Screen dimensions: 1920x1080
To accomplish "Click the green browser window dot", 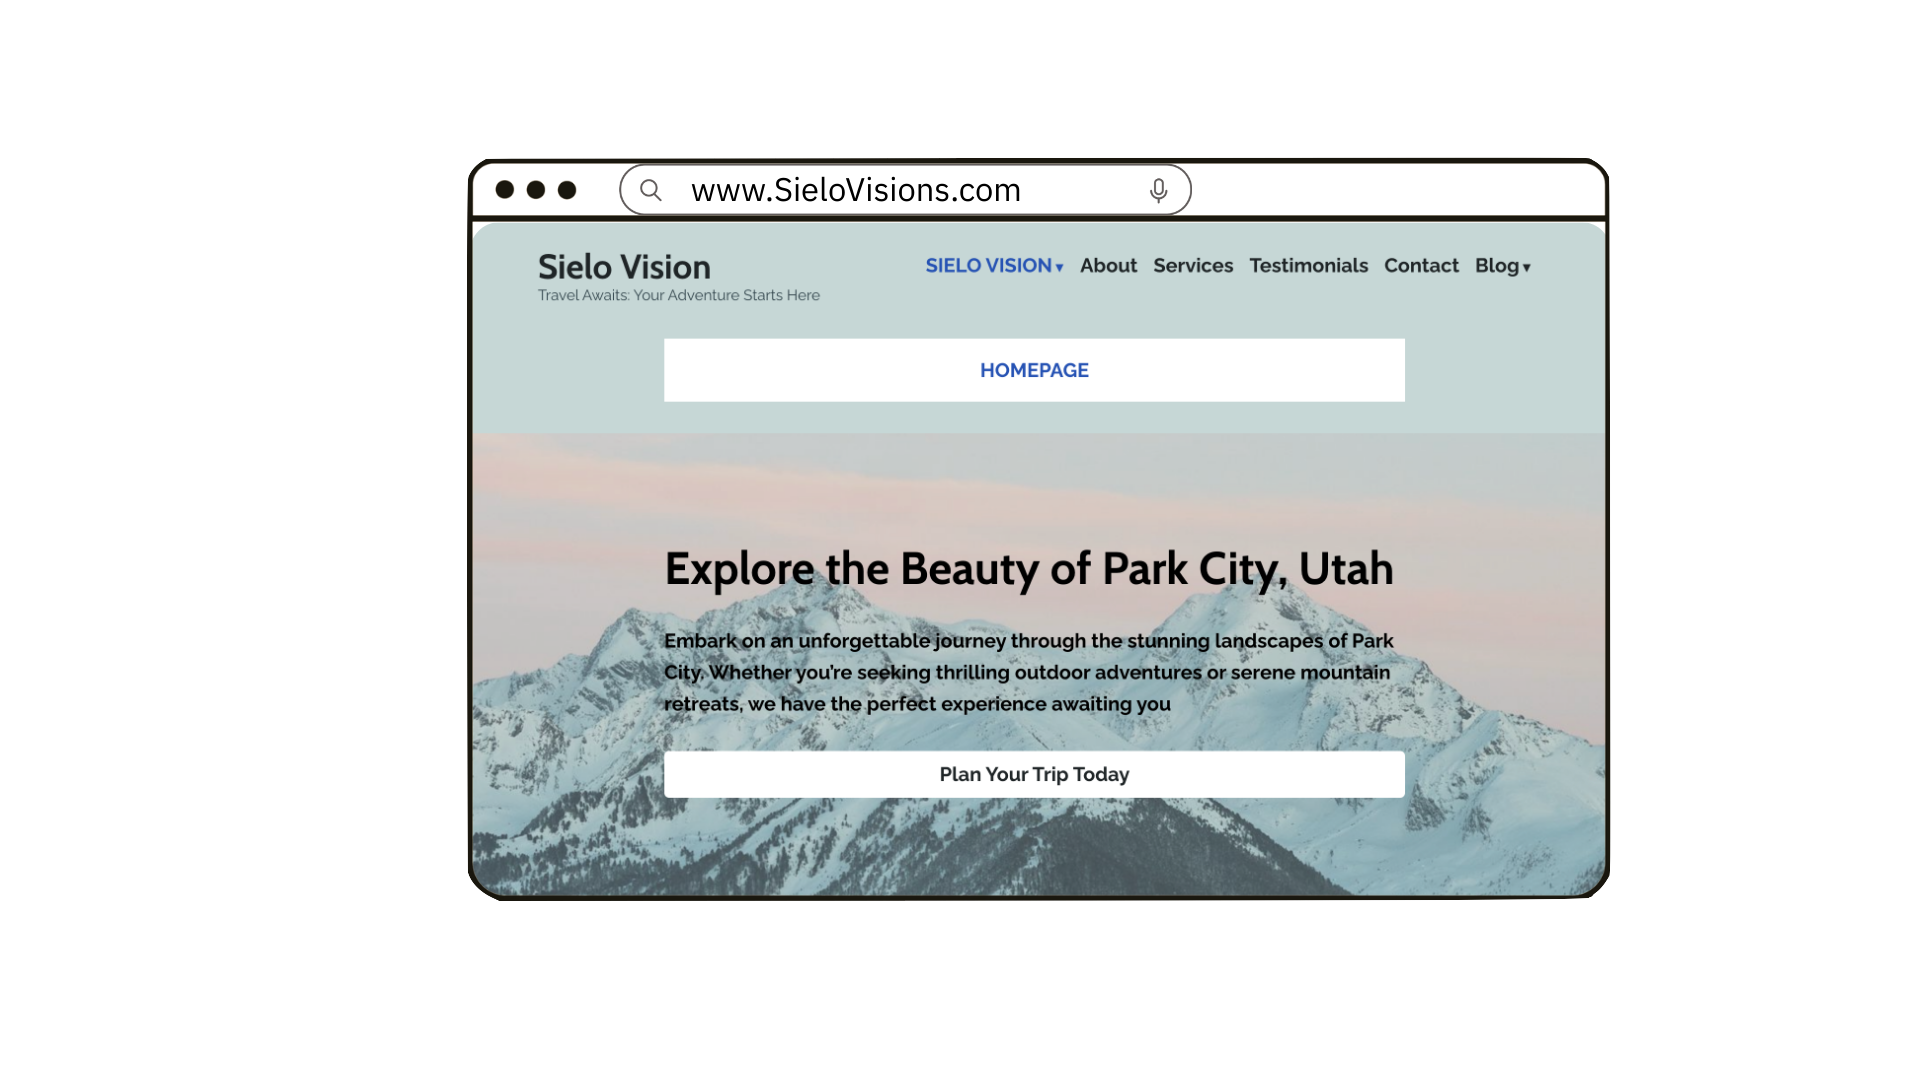I will 569,190.
